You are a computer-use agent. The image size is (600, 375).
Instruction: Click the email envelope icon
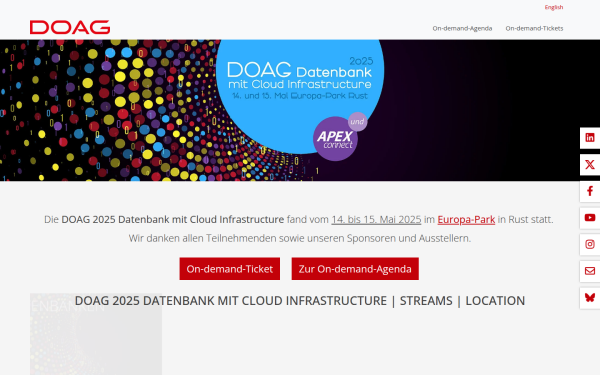tap(590, 271)
